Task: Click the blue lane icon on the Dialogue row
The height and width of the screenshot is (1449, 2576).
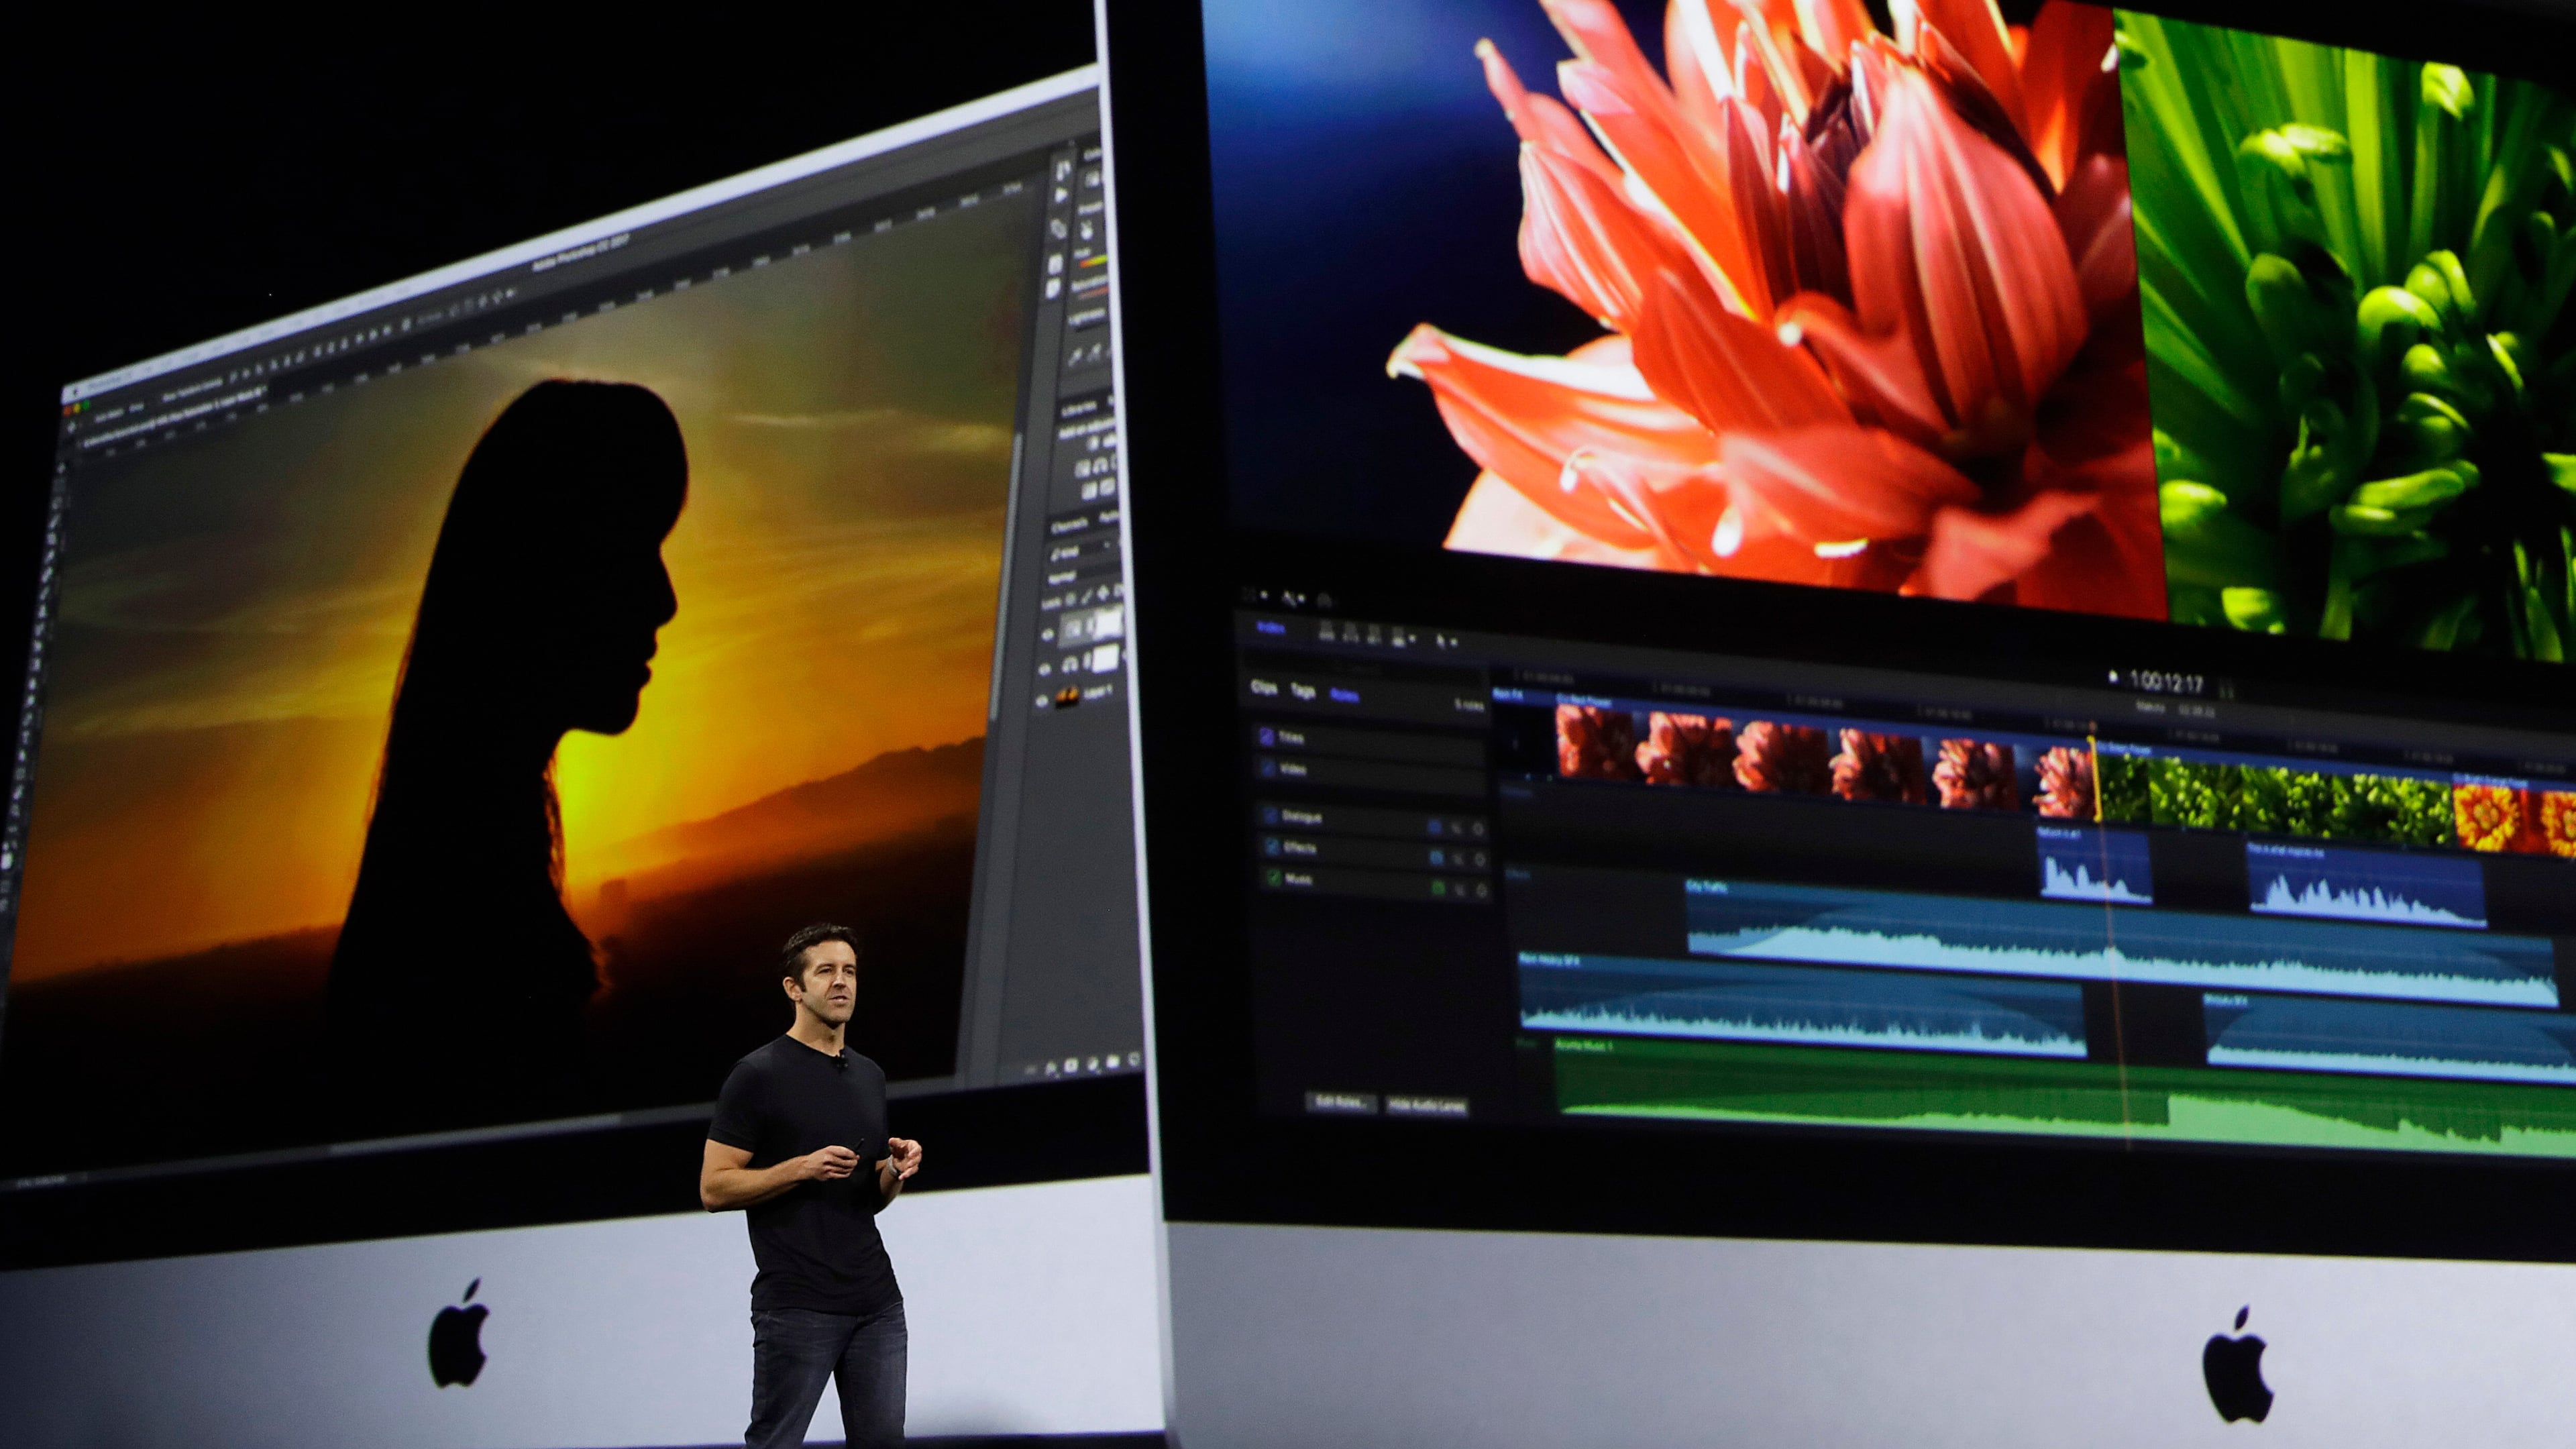Action: click(x=1435, y=827)
